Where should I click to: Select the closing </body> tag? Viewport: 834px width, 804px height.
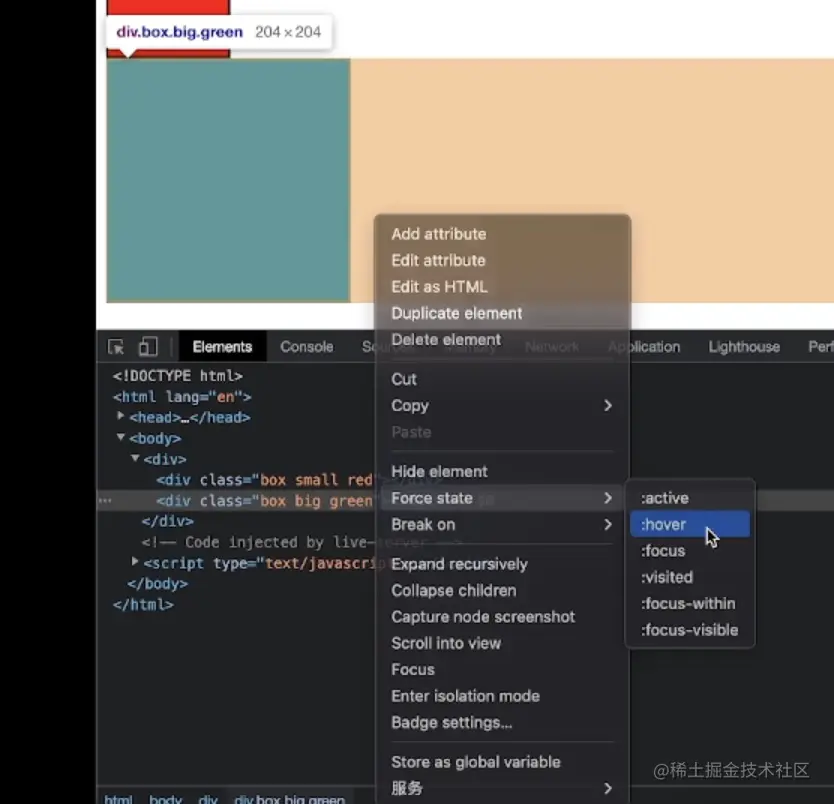[157, 584]
